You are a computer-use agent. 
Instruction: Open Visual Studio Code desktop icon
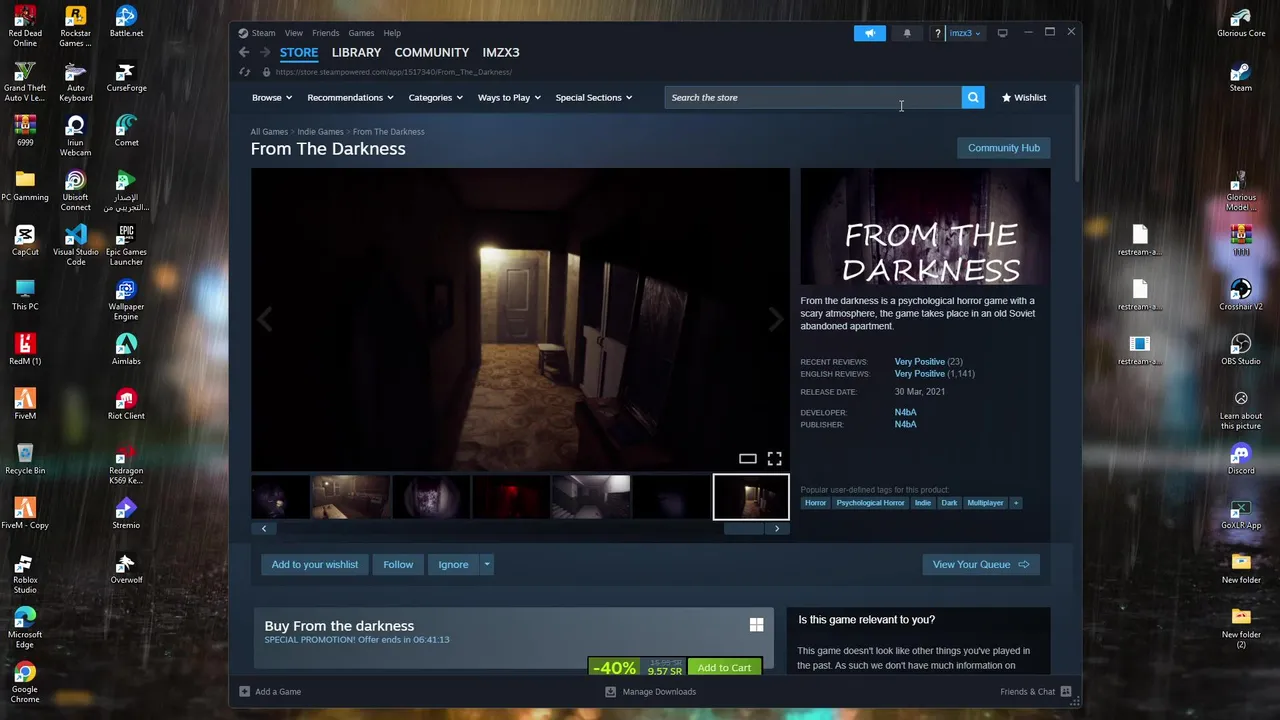coord(75,244)
